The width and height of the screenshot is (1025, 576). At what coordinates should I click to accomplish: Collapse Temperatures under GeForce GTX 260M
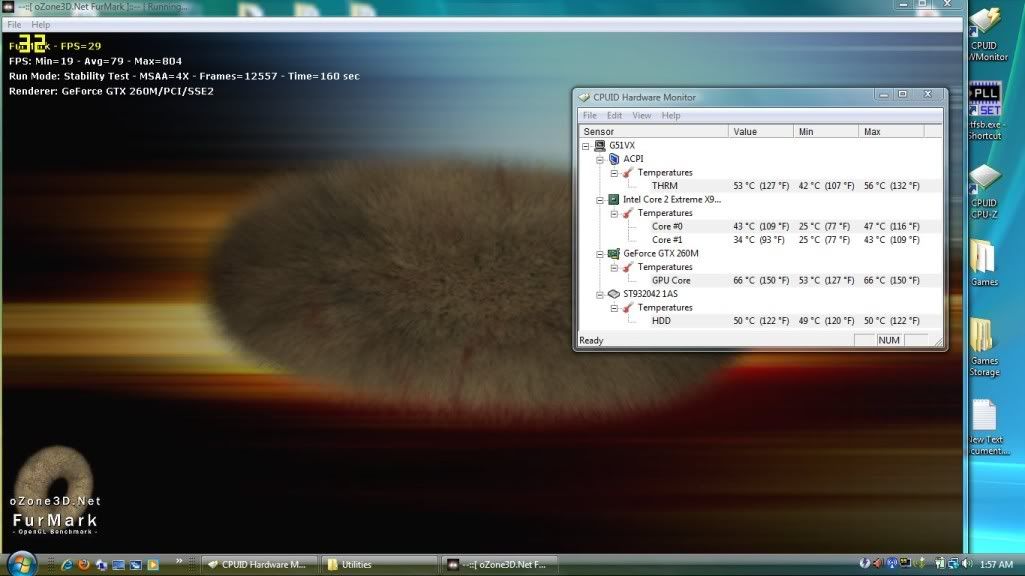pyautogui.click(x=614, y=267)
